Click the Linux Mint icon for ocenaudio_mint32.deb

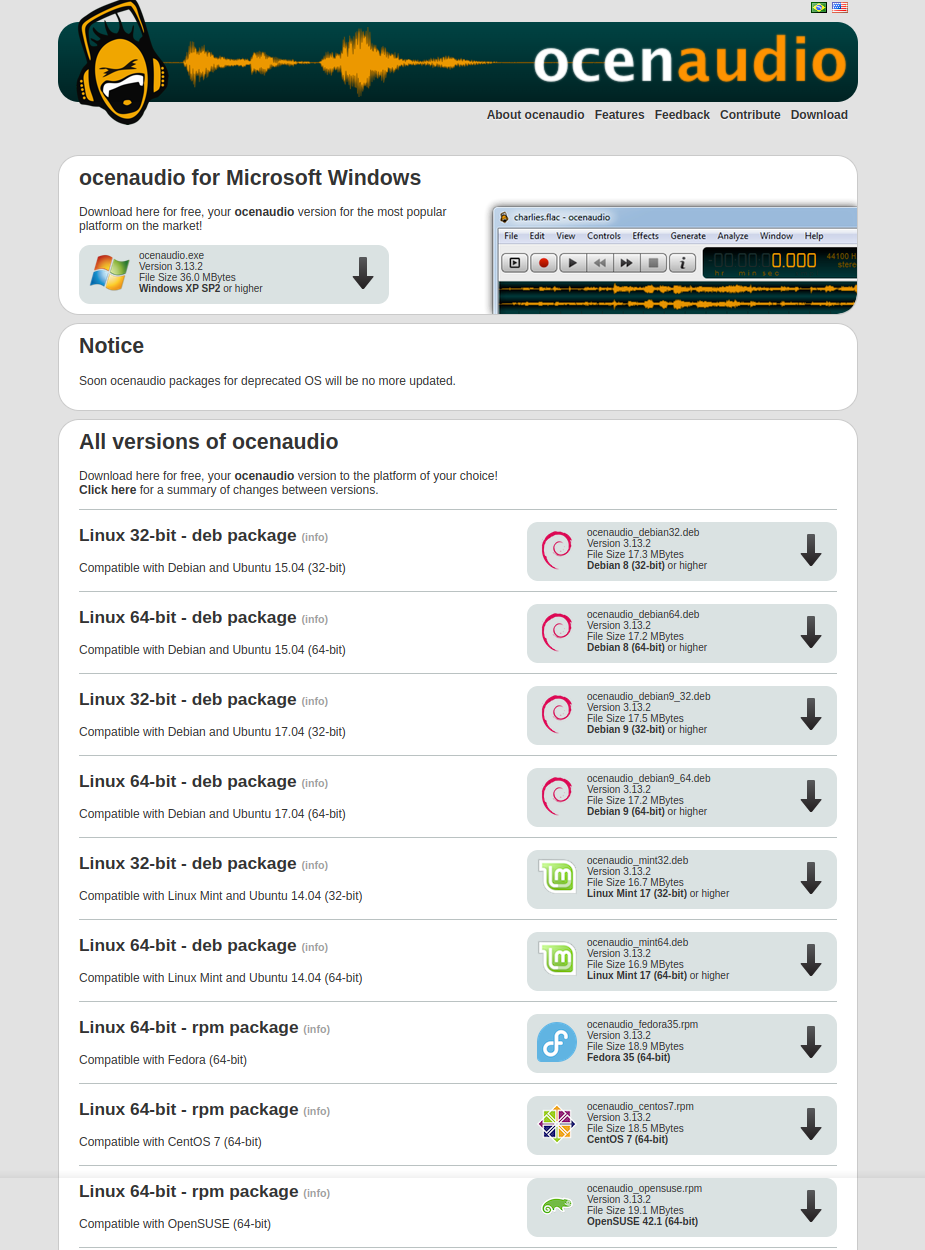[x=557, y=877]
